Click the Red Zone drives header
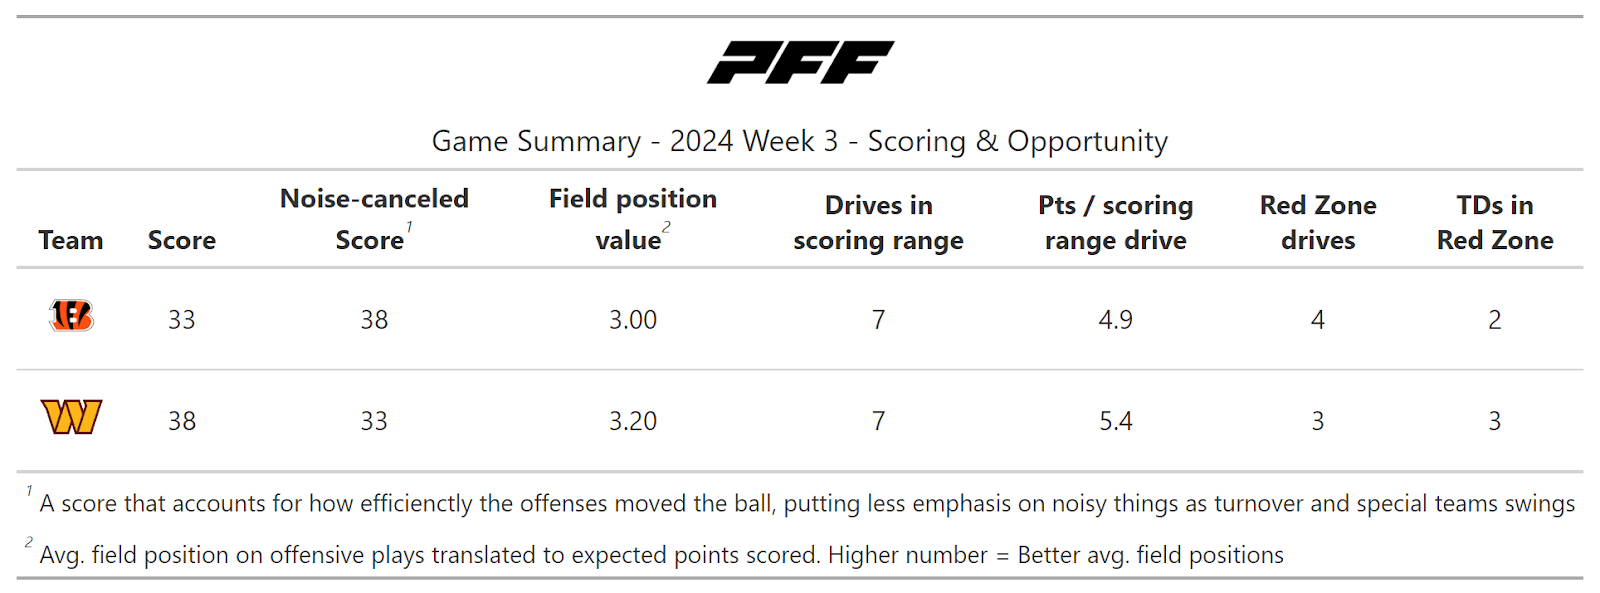The image size is (1600, 593). point(1317,222)
